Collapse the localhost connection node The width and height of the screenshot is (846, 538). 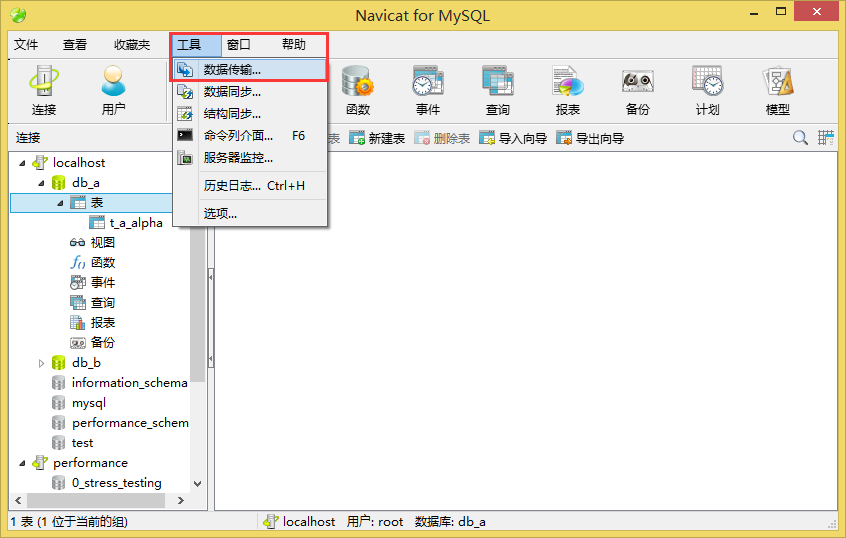point(22,163)
